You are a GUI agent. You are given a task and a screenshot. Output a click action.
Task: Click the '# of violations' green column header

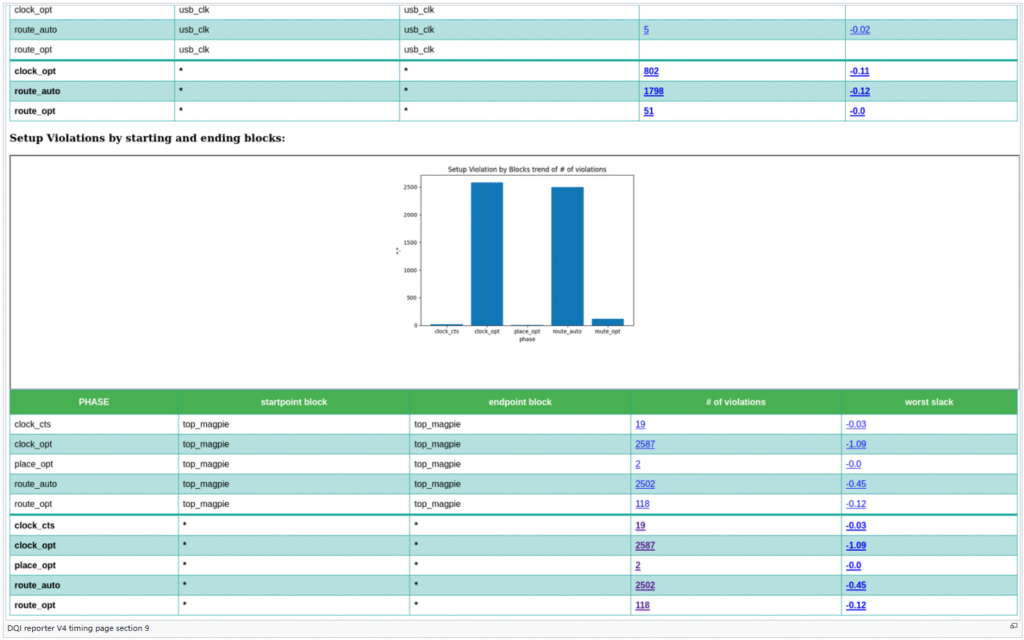[x=736, y=402]
